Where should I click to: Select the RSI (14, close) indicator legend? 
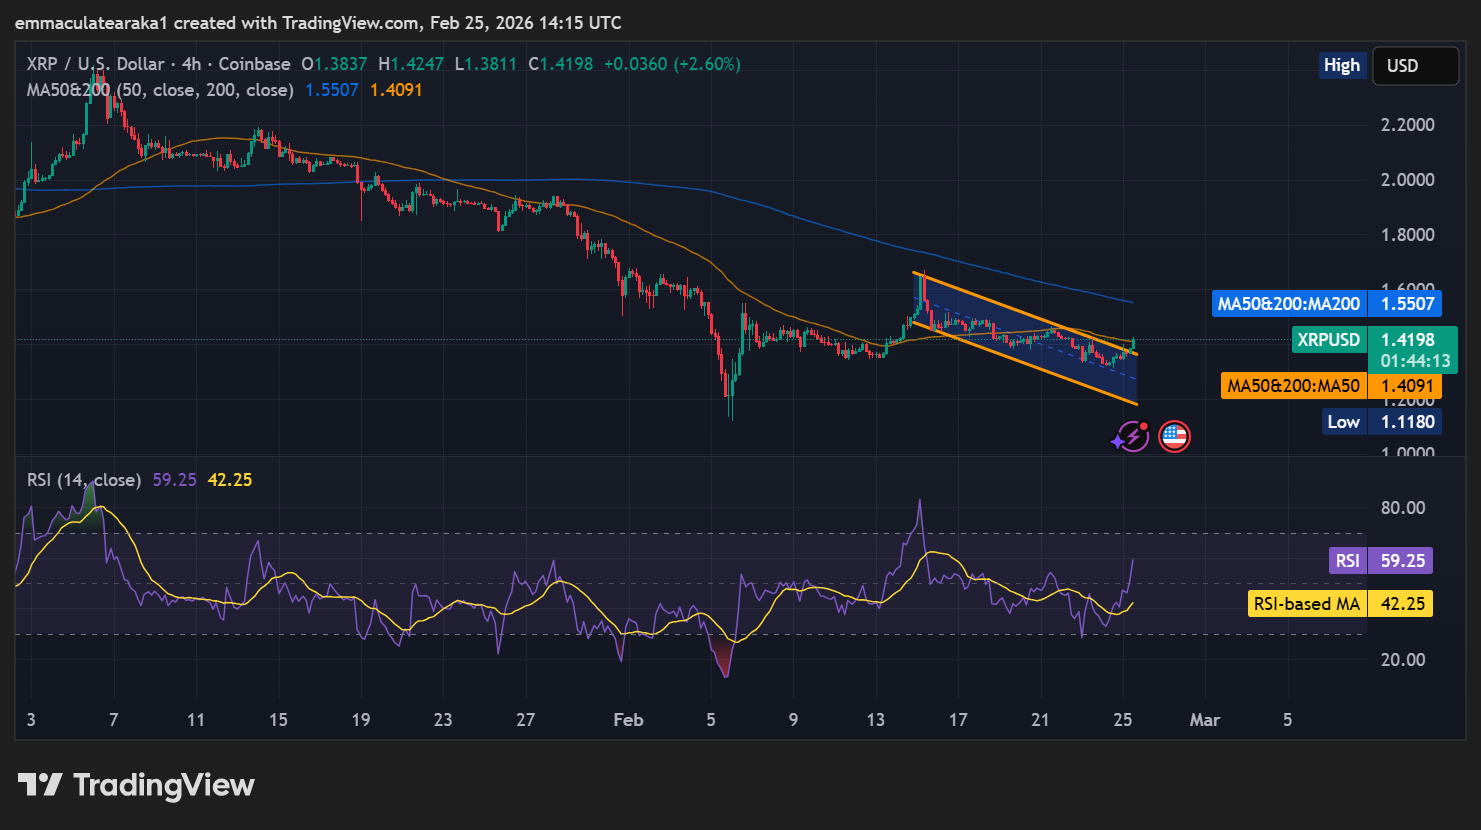point(84,480)
